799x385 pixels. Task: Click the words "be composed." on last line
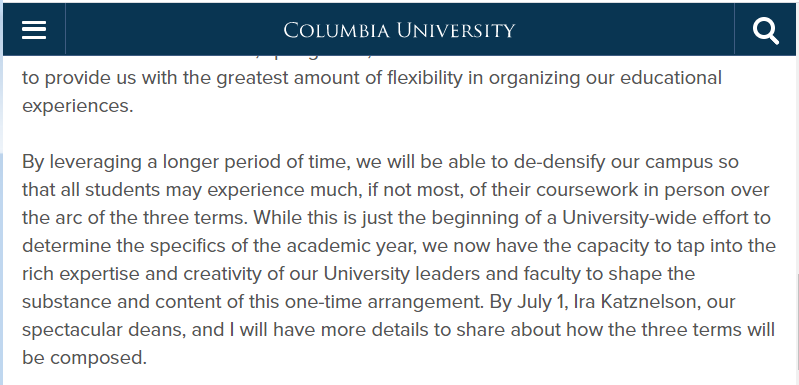click(x=84, y=358)
